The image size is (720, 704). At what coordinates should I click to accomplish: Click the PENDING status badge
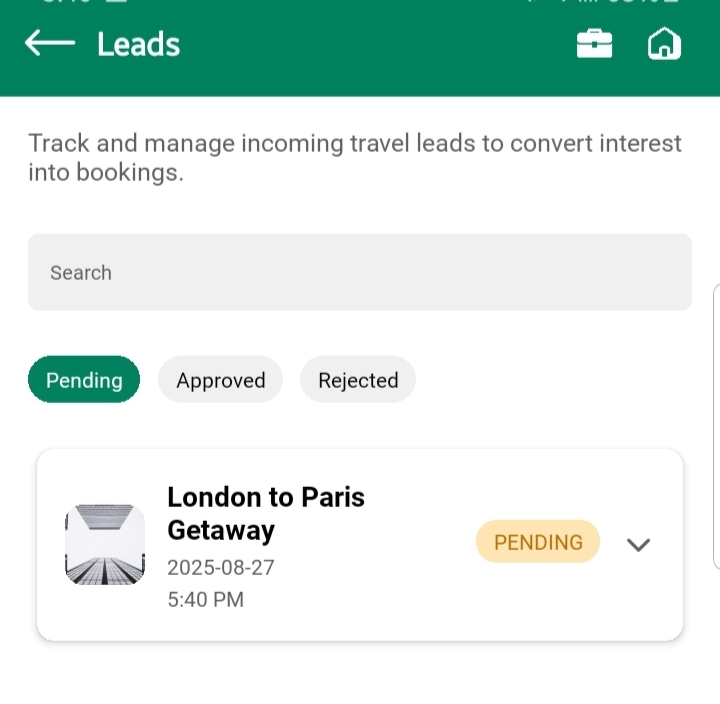coord(538,542)
